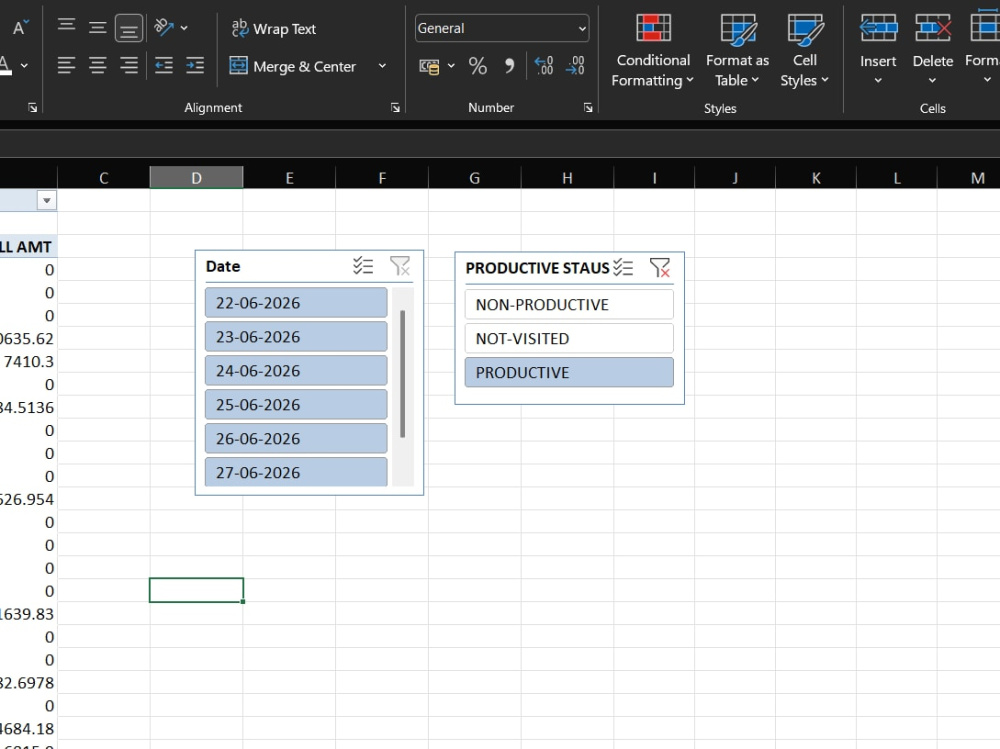Center text horizontally in the cell
Image resolution: width=1000 pixels, height=749 pixels.
coord(98,65)
